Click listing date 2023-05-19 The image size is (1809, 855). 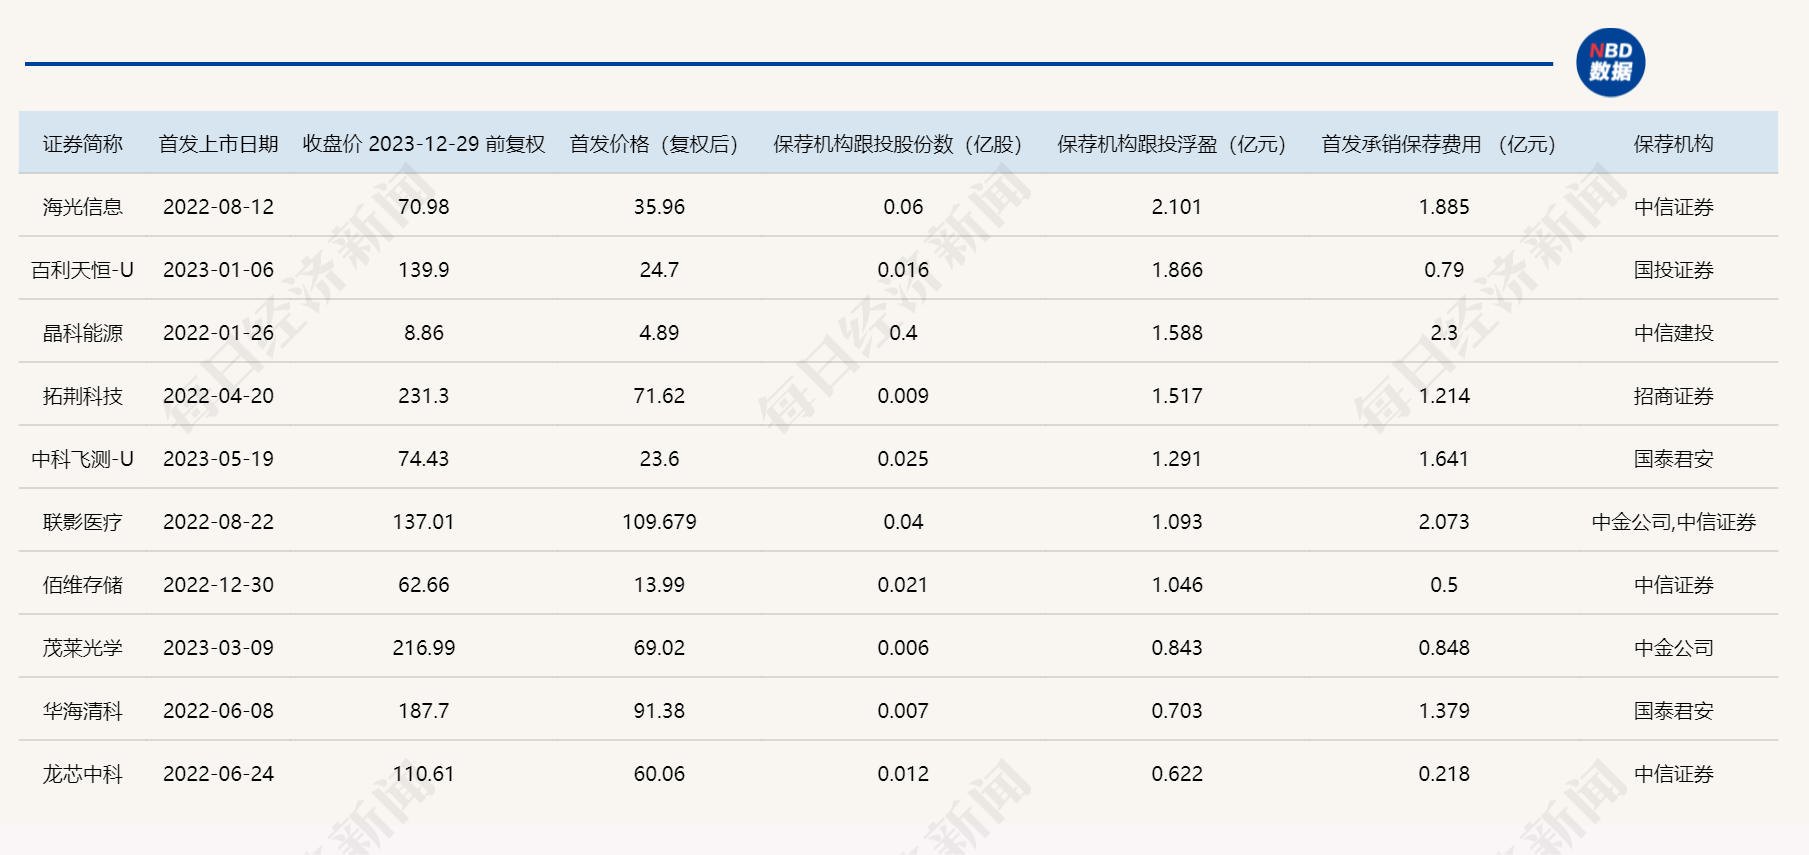[x=218, y=459]
